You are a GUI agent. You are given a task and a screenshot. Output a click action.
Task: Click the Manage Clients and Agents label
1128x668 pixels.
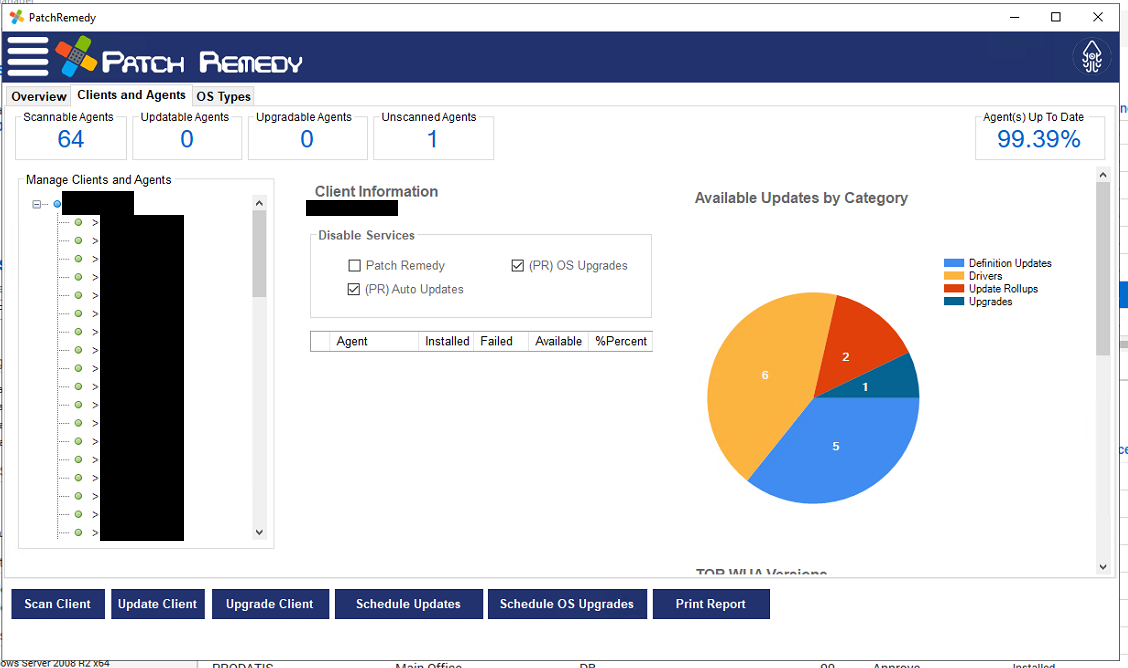pos(99,180)
